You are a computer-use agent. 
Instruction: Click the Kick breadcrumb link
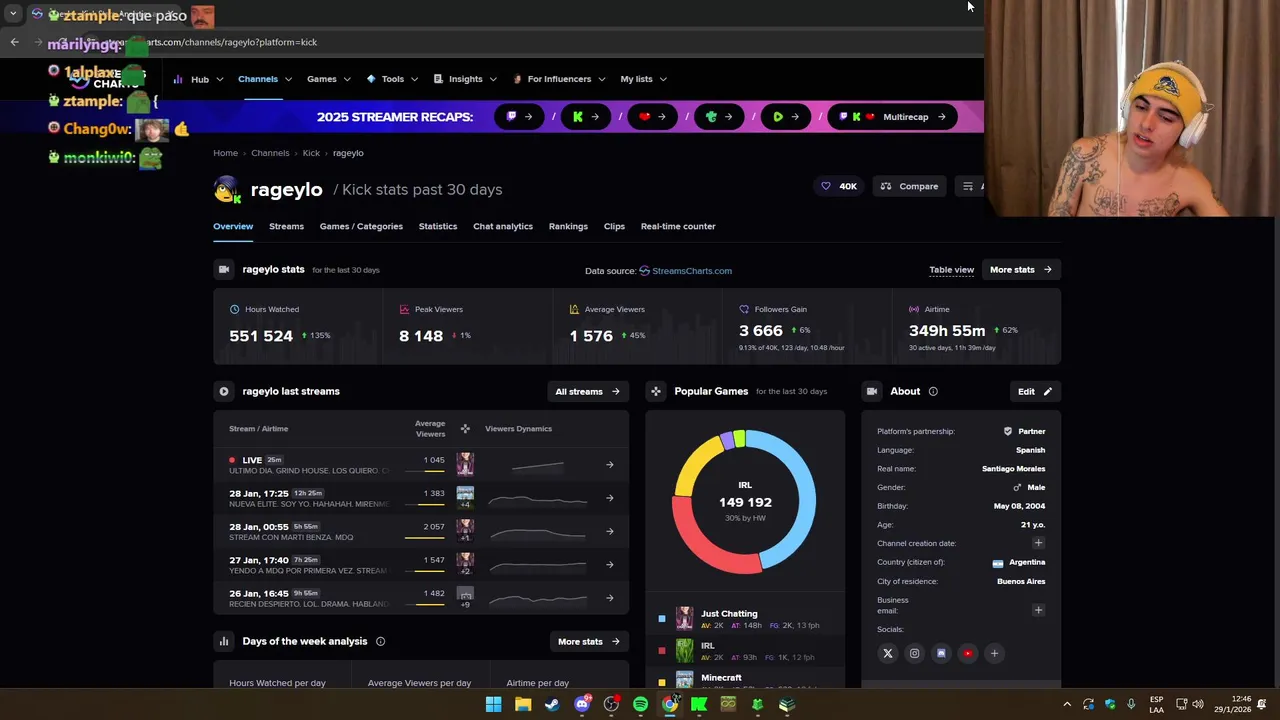tap(311, 153)
